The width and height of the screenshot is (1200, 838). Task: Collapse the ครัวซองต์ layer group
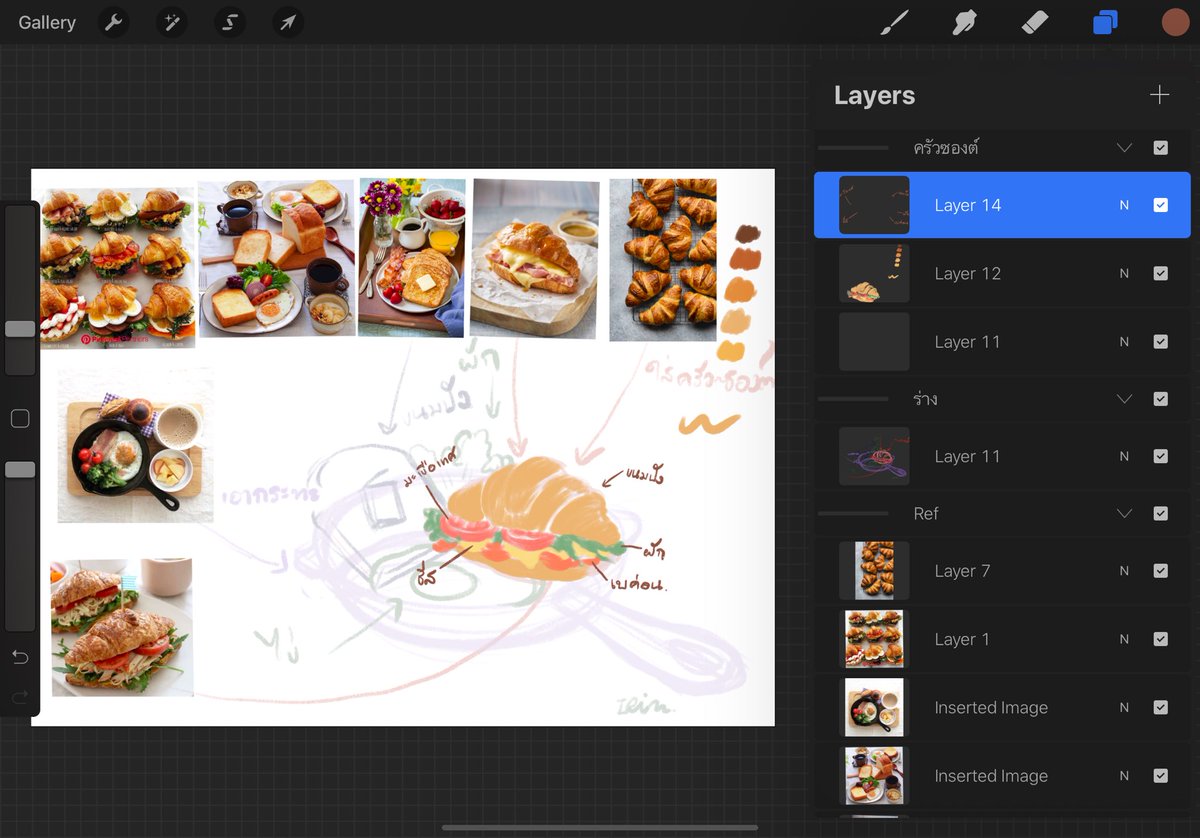pos(1124,148)
